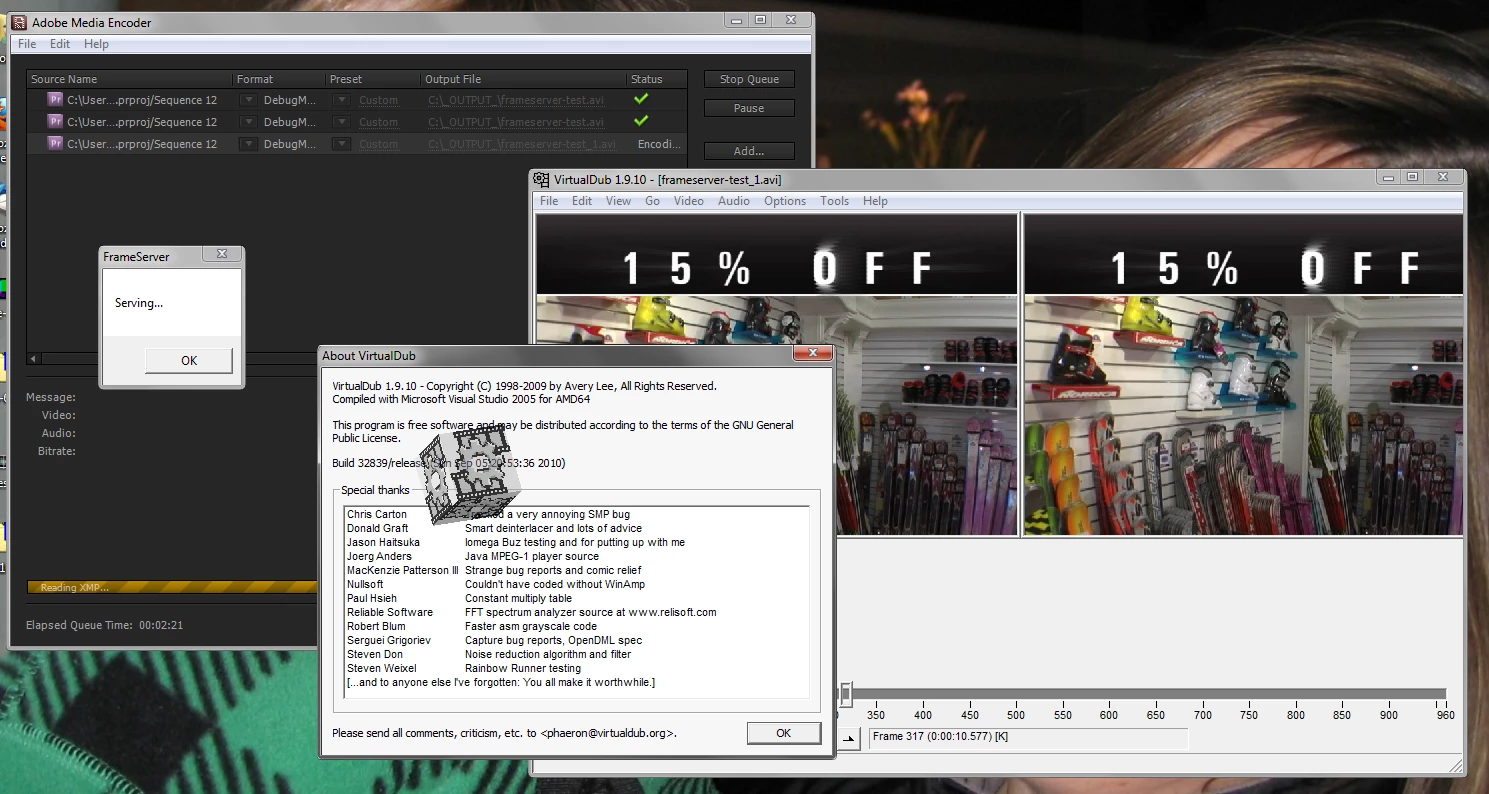Select the Nullsoft special thanks row
Image resolution: width=1489 pixels, height=794 pixels.
(x=575, y=584)
